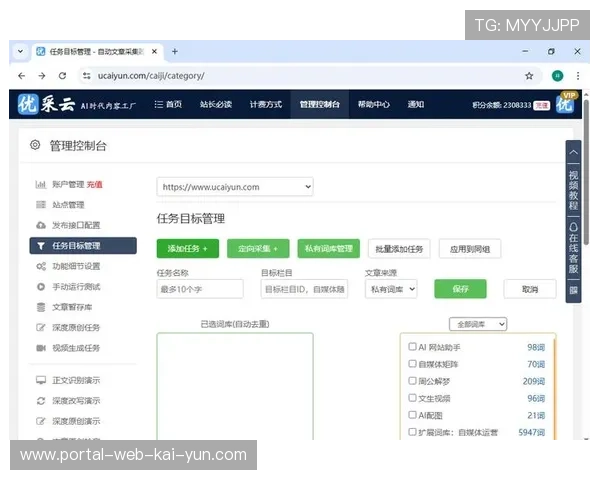Click the 功能细节设置 gears icon

41,266
